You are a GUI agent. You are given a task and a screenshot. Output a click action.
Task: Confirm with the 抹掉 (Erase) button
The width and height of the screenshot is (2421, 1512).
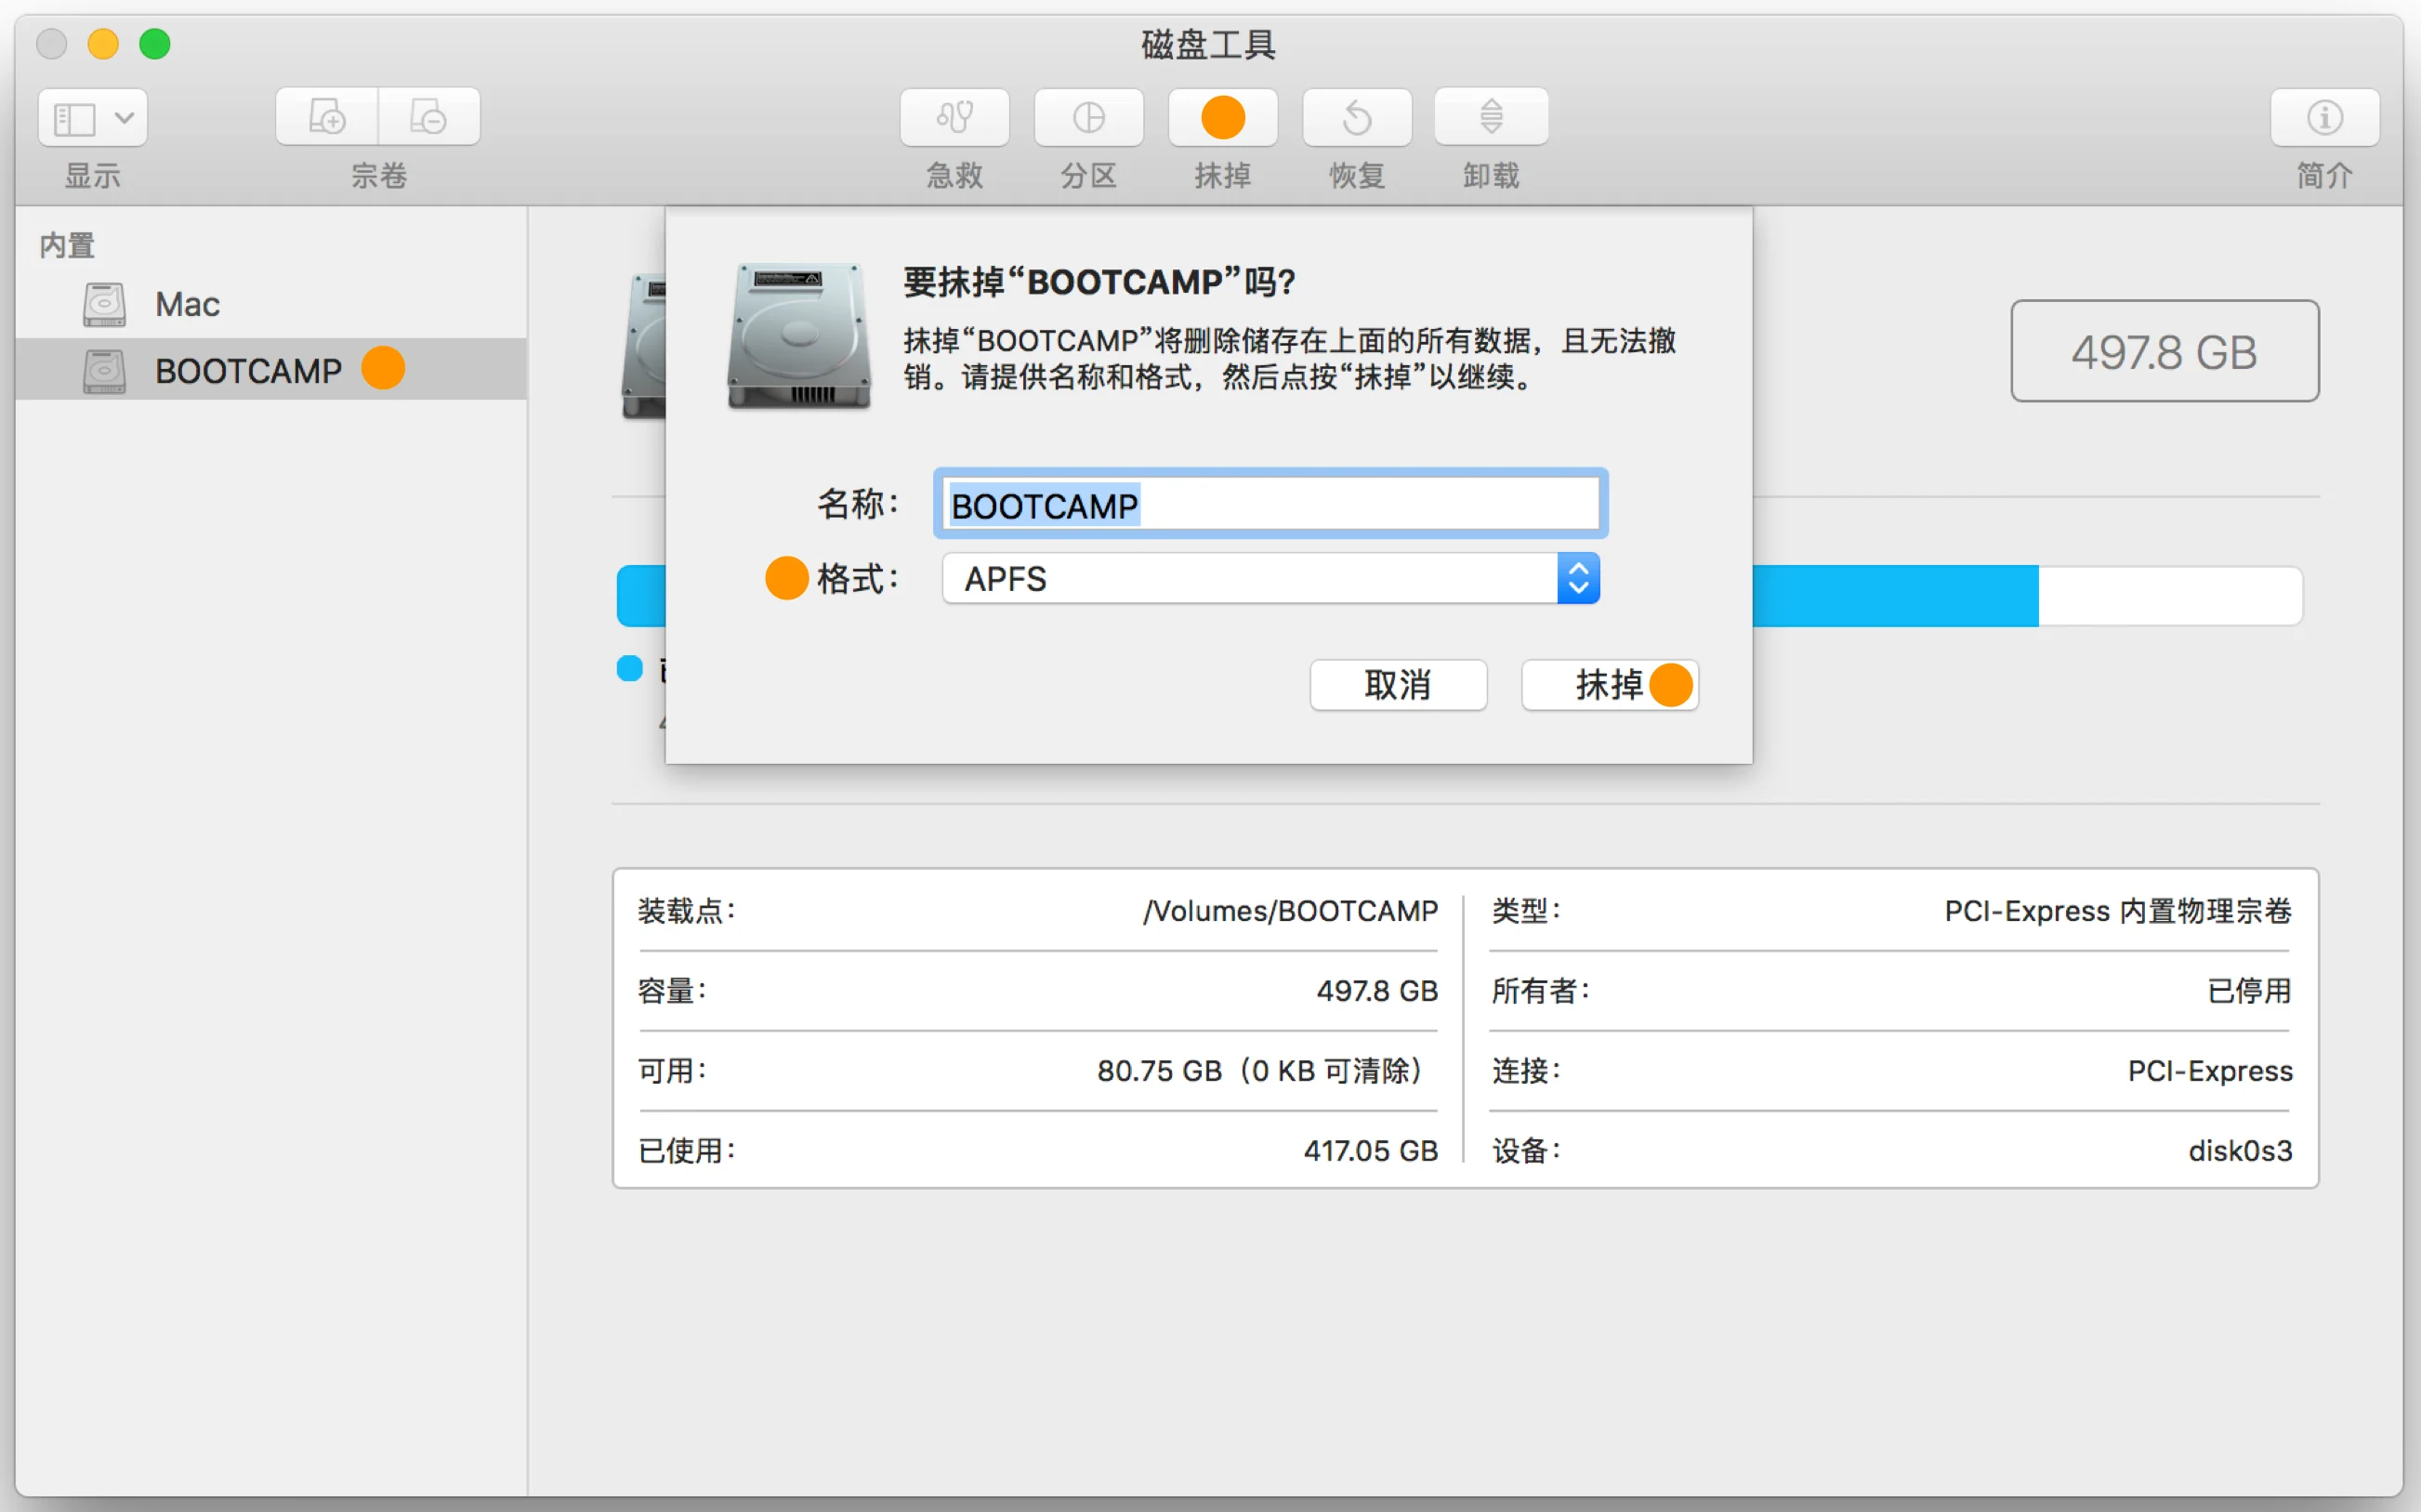pyautogui.click(x=1608, y=685)
